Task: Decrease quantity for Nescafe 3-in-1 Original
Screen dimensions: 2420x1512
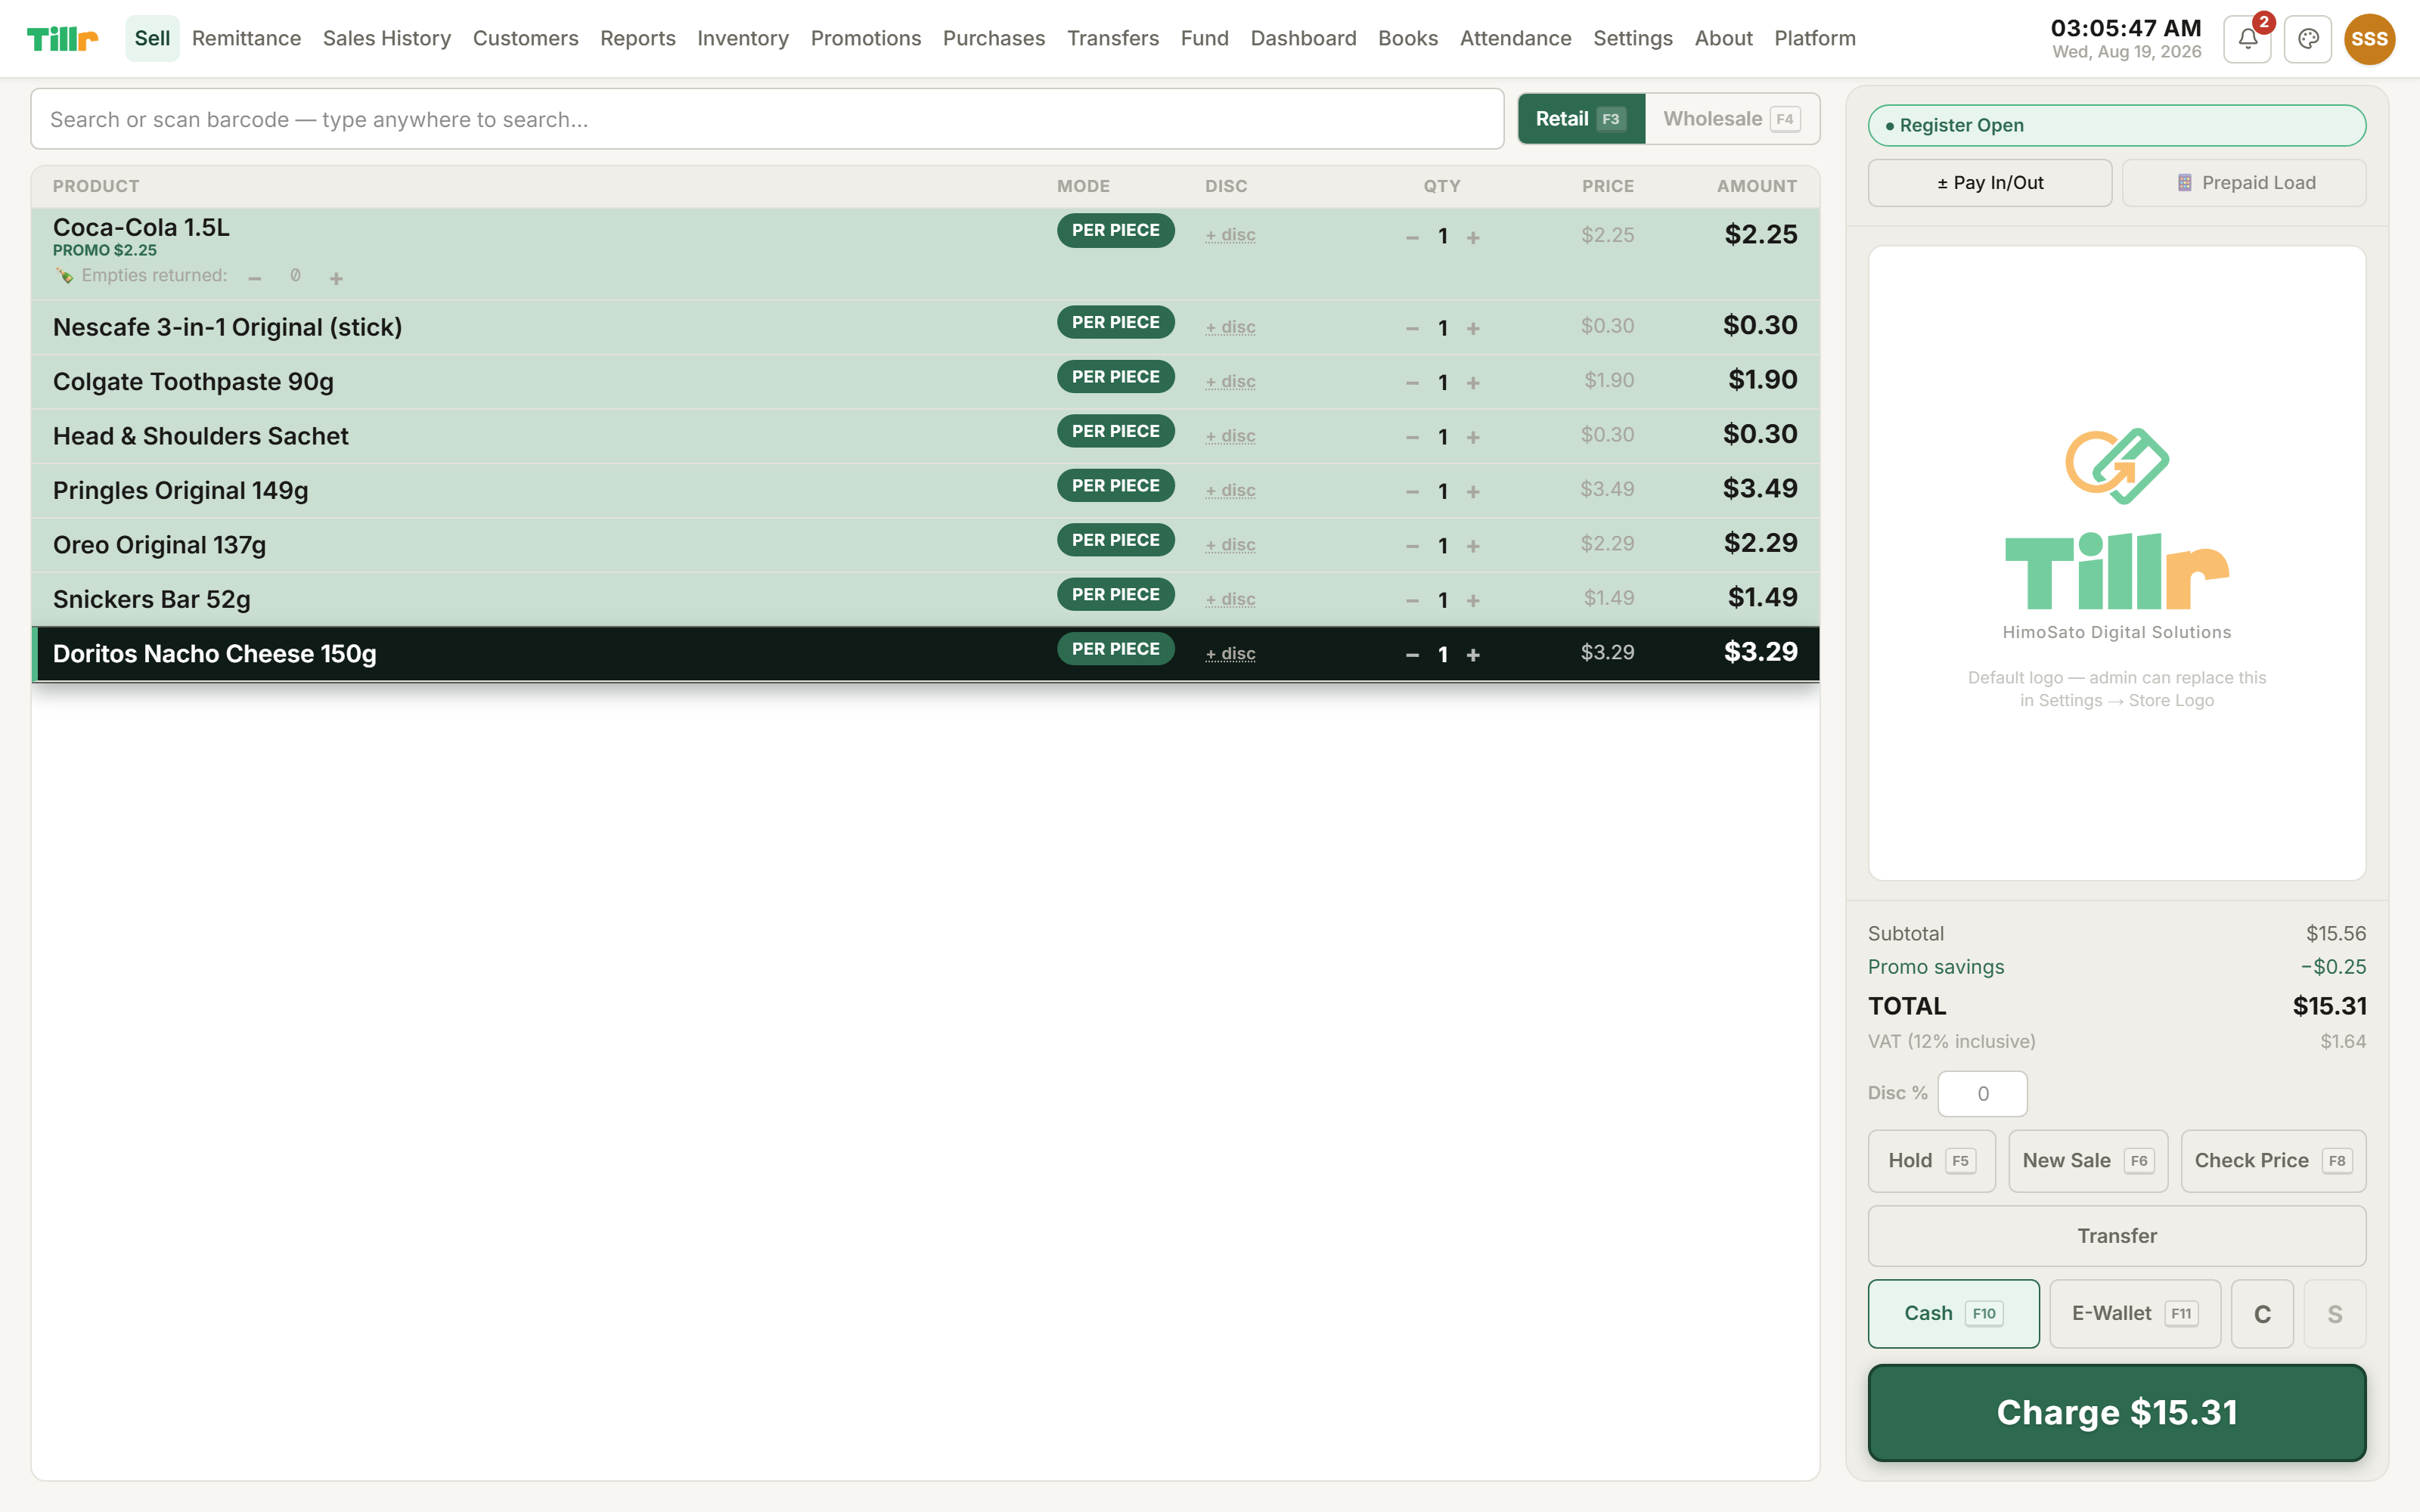Action: pos(1412,328)
